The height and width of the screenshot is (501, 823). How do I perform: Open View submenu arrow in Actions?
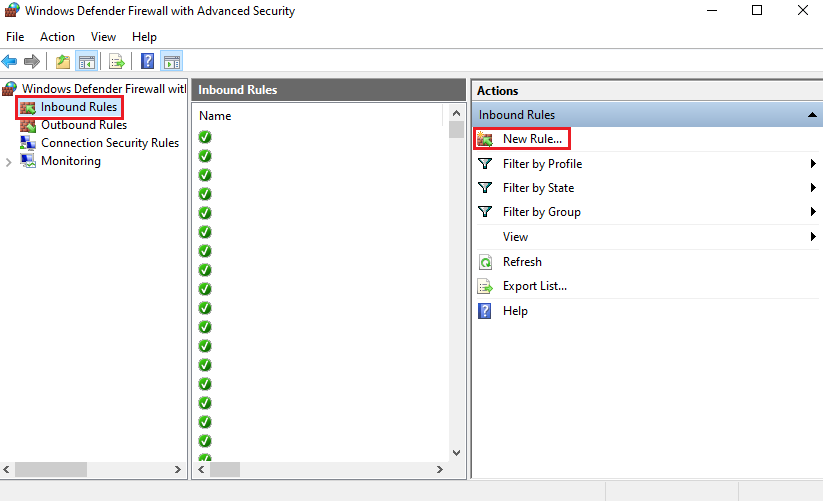point(813,237)
